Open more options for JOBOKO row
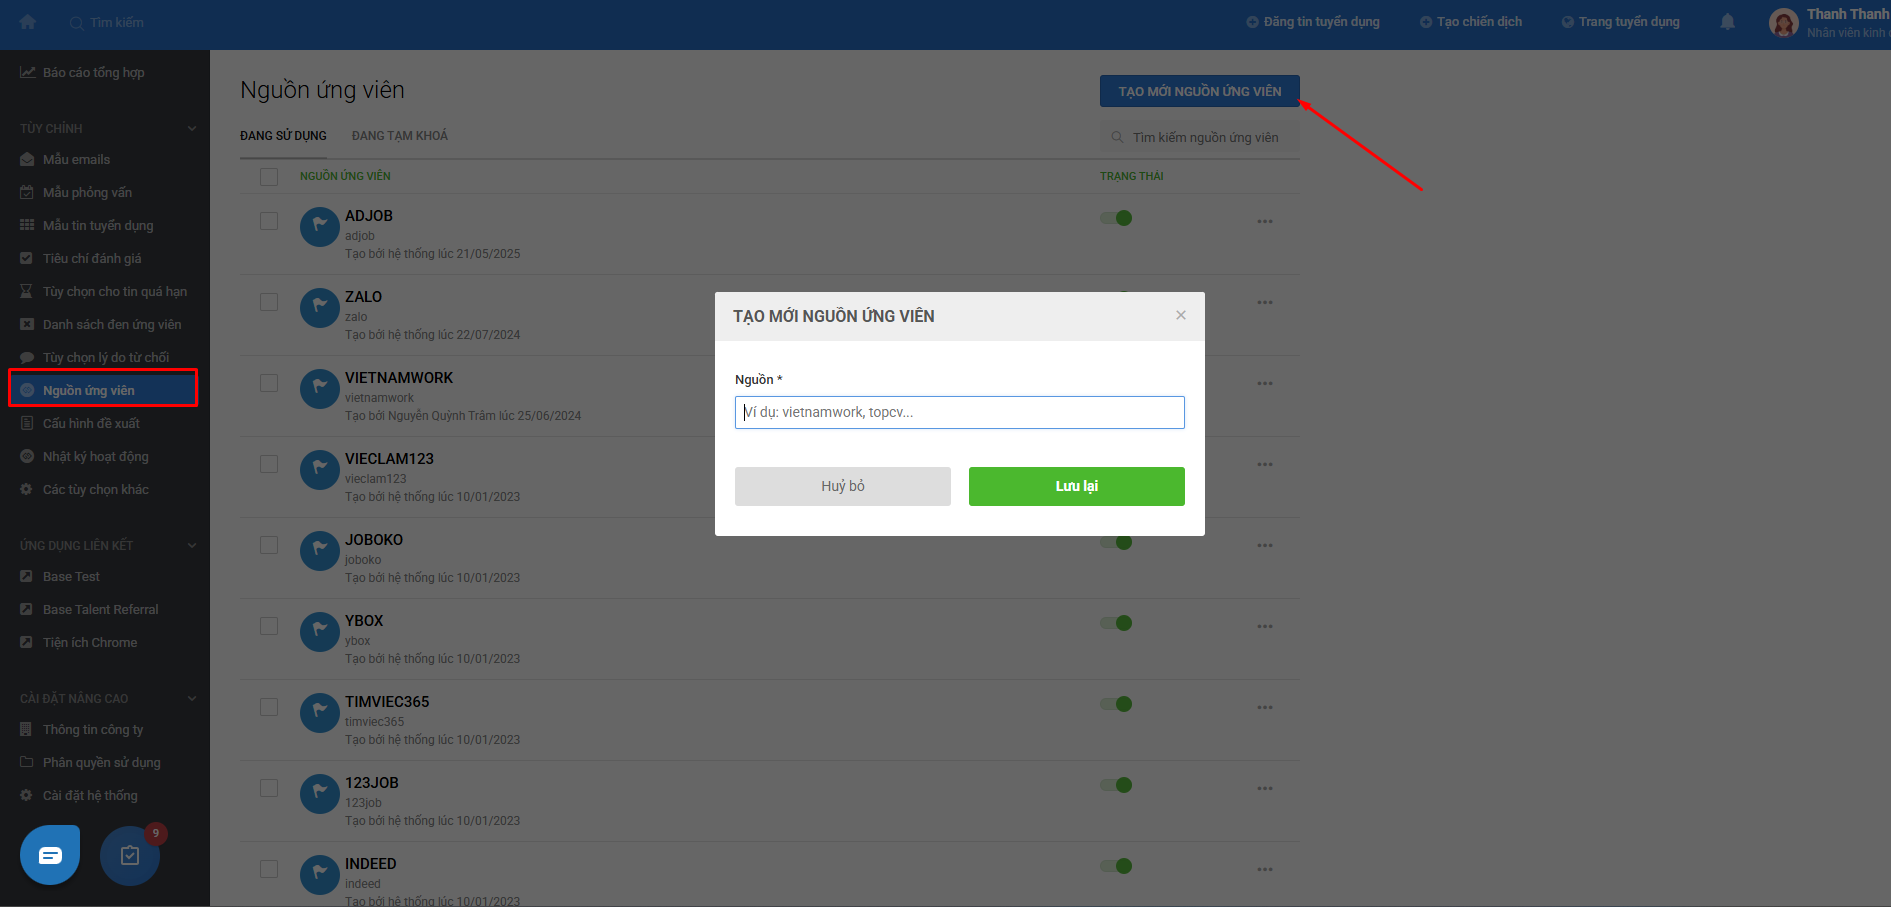The image size is (1891, 907). coord(1265,545)
